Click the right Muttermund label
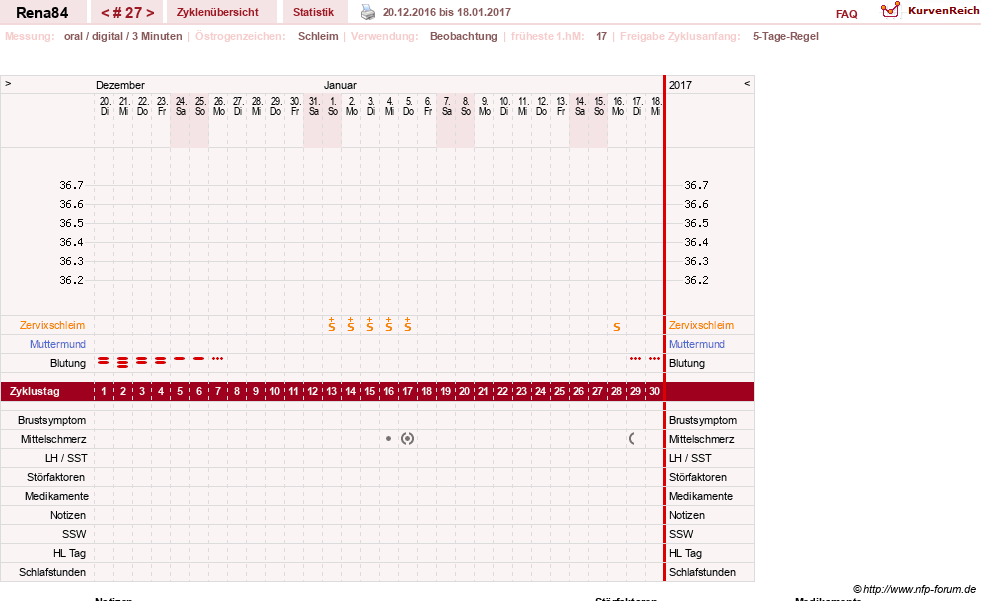Viewport: 981px width, 601px height. coord(696,344)
